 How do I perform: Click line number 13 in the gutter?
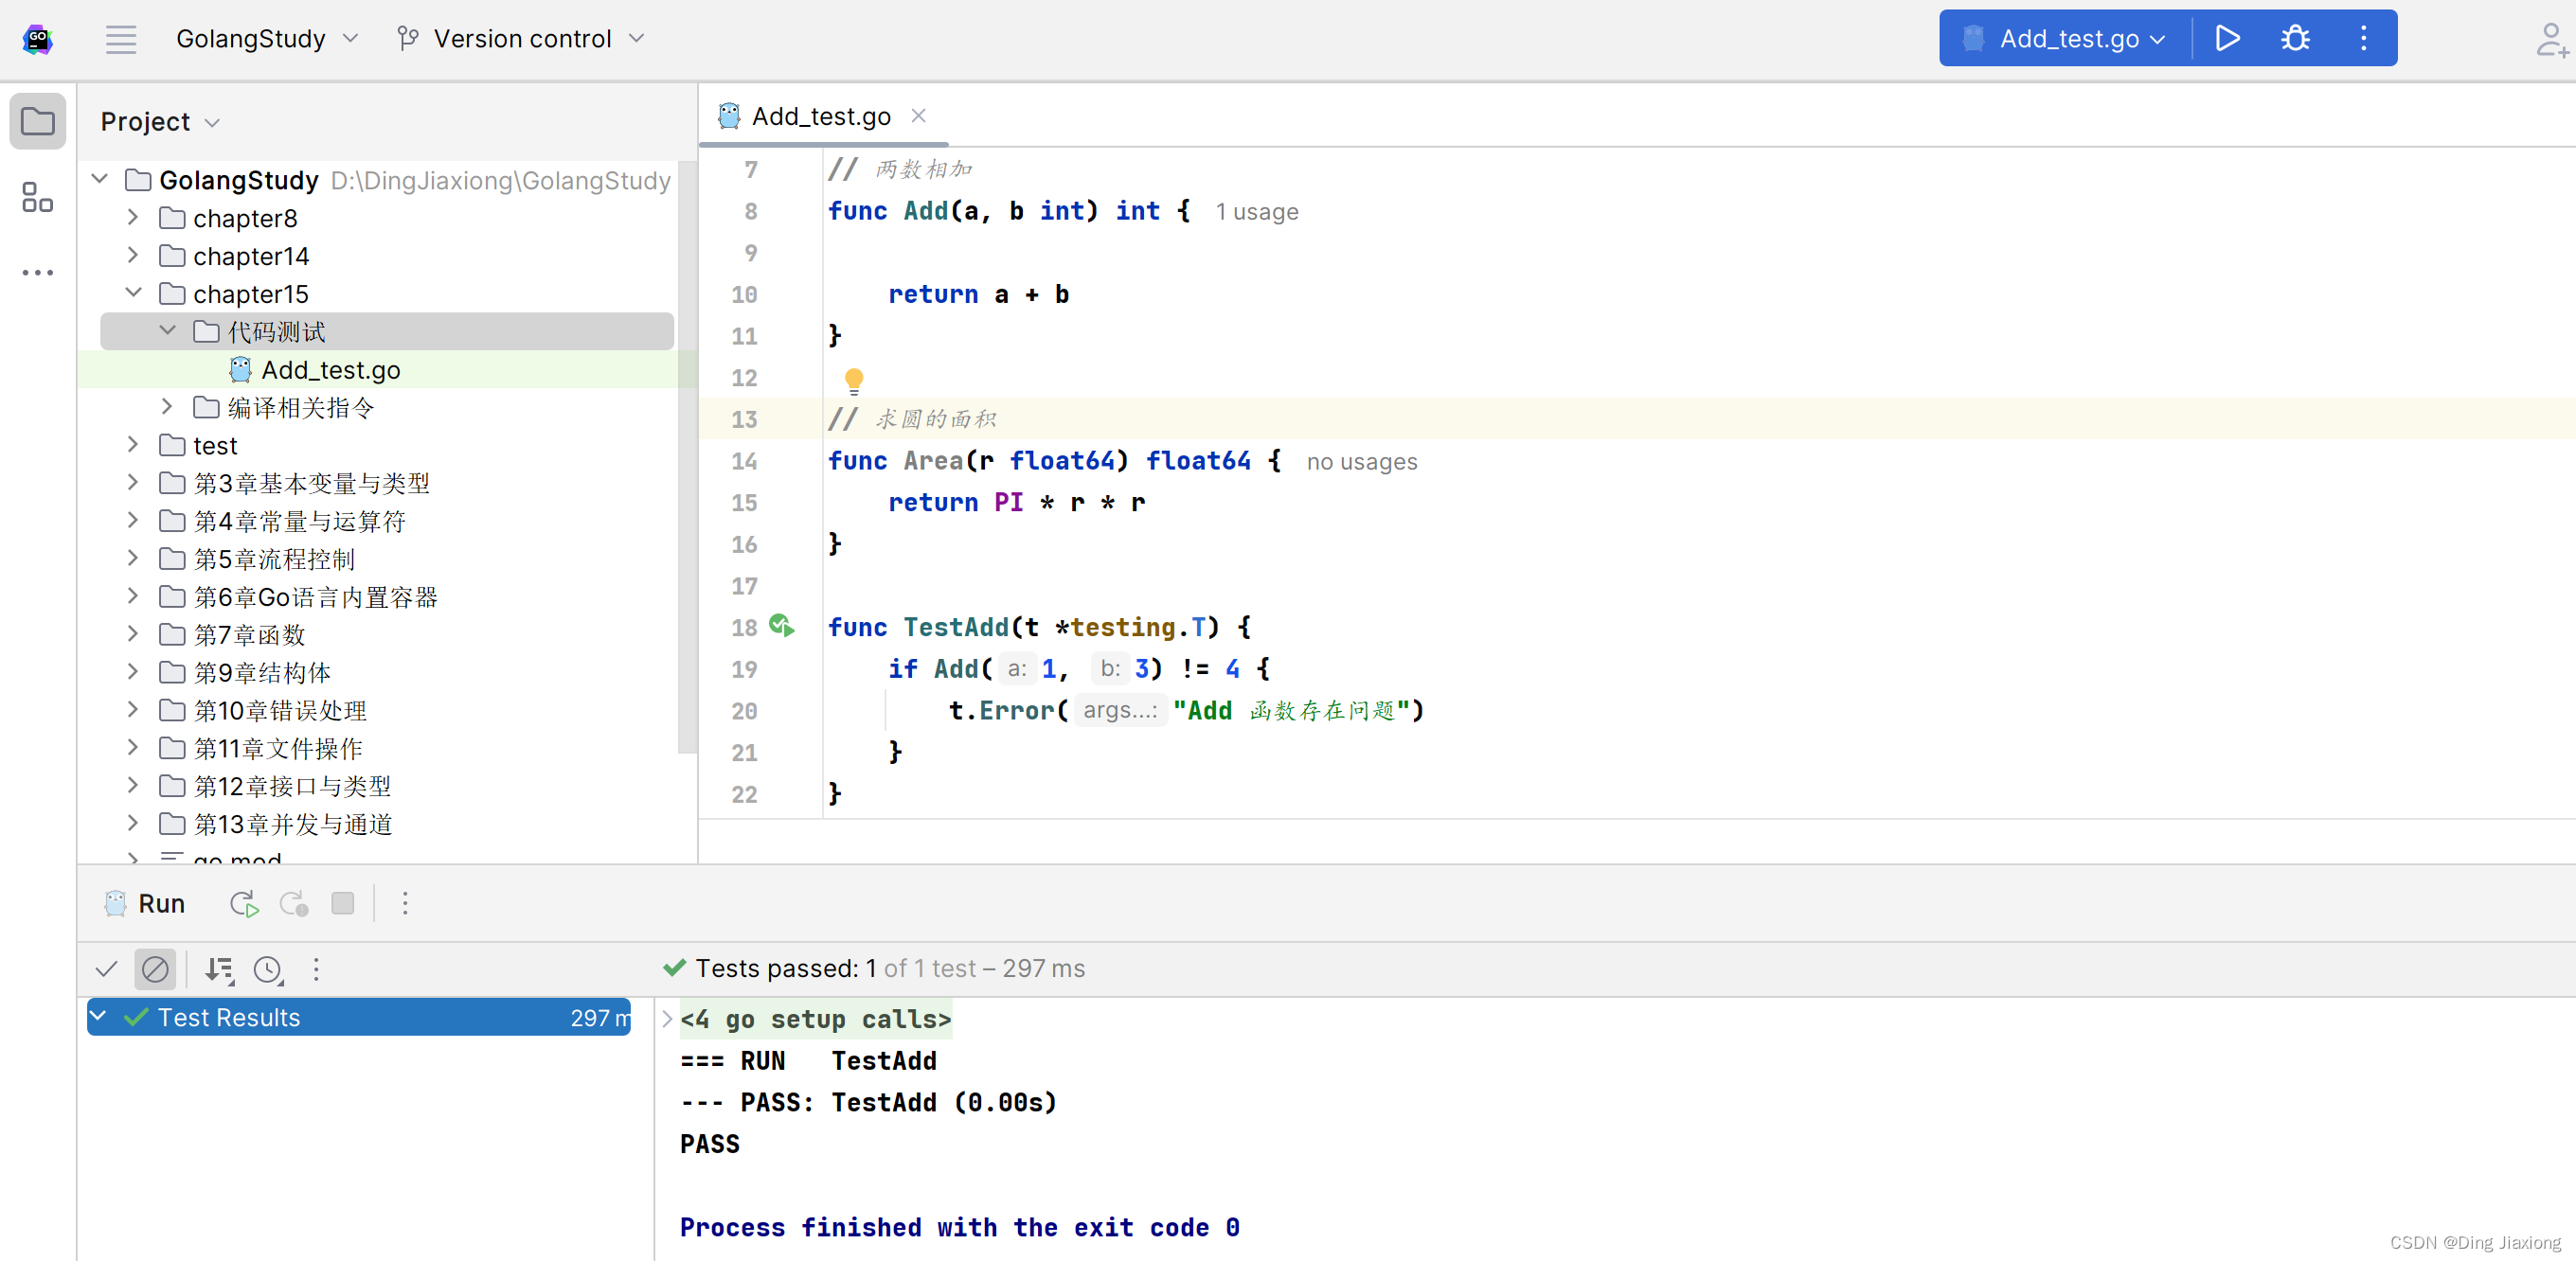point(744,420)
